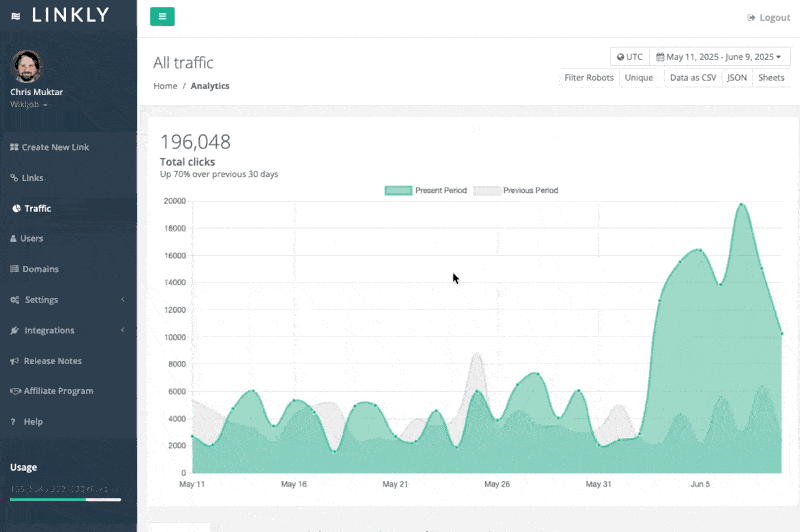
Task: Open the date range dropdown
Action: pyautogui.click(x=719, y=57)
